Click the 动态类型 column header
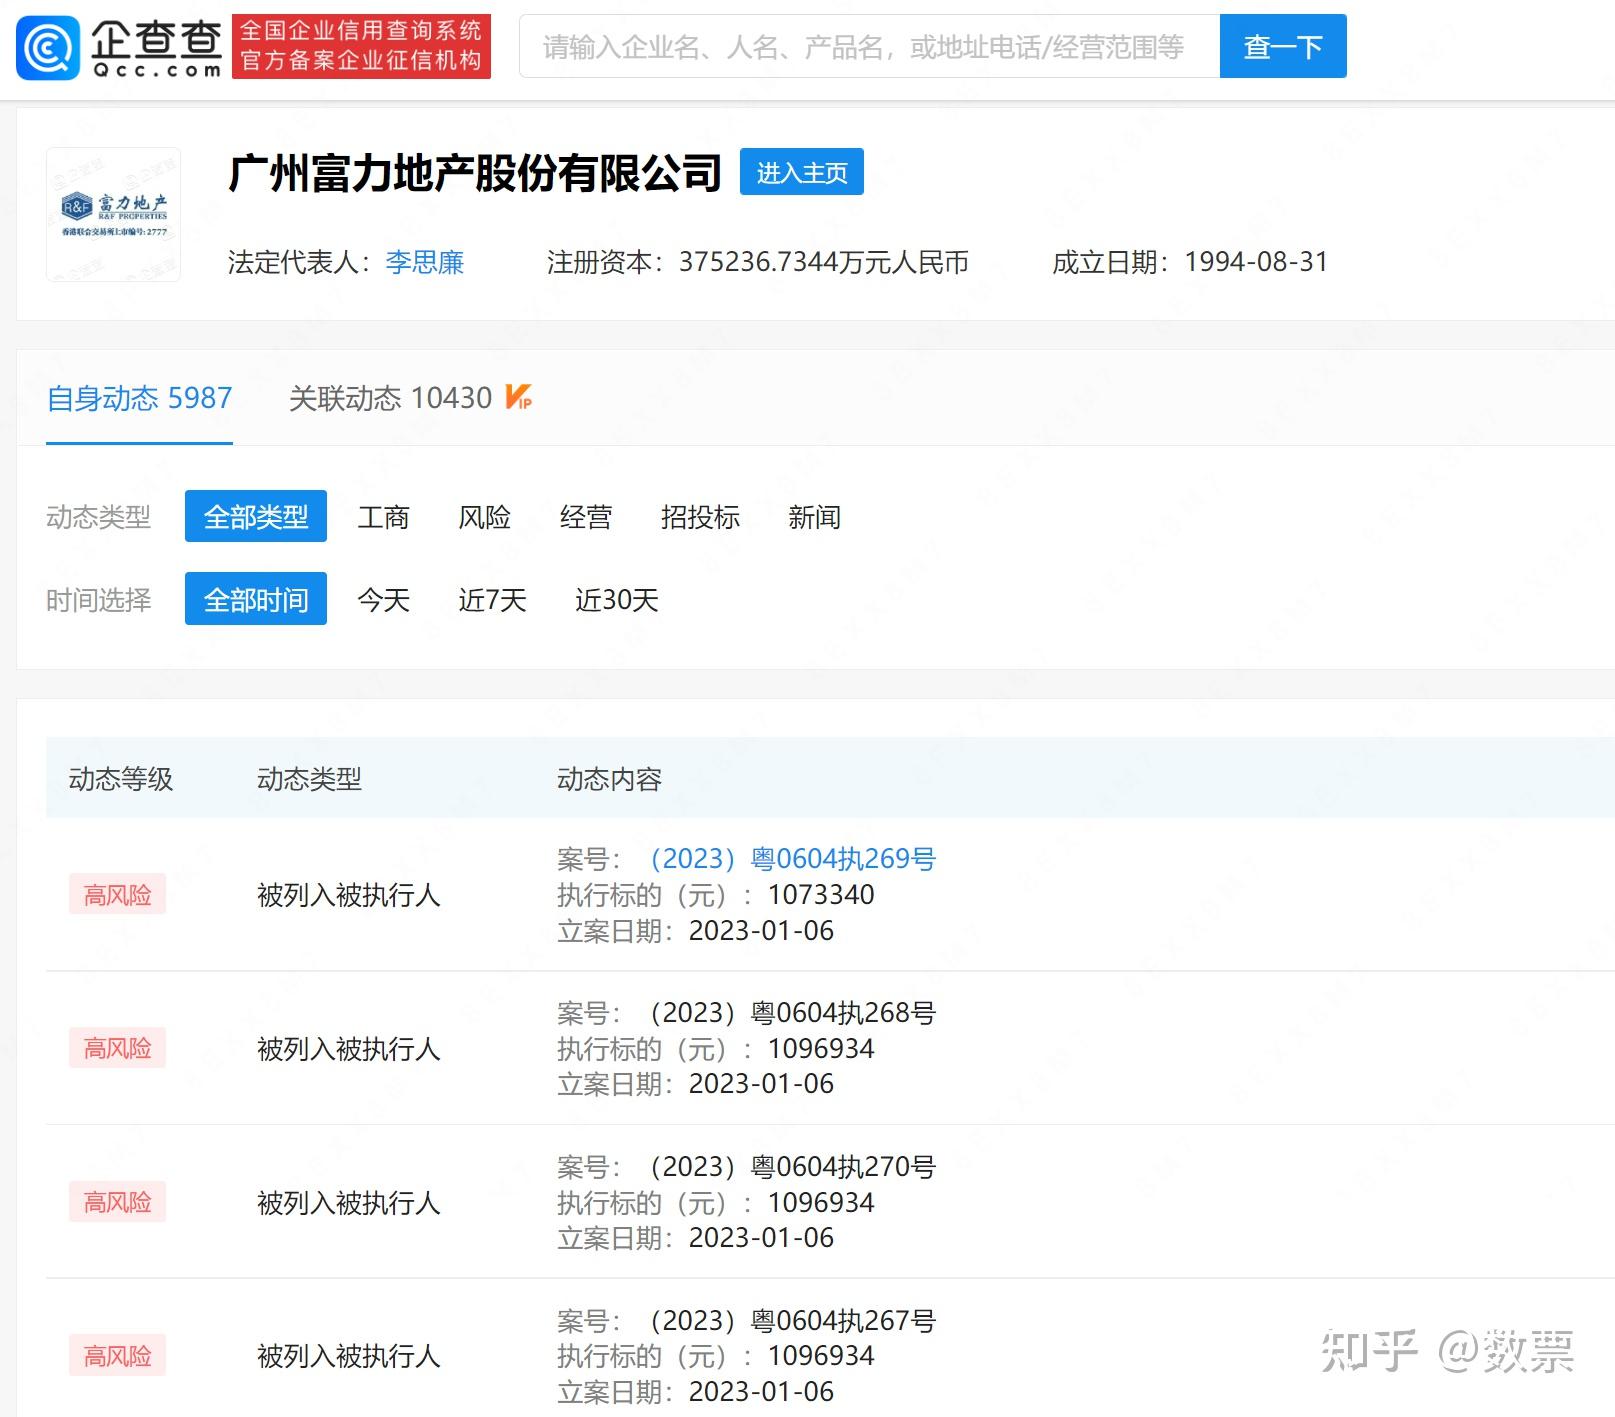Screen dimensions: 1615x1417 (x=309, y=779)
